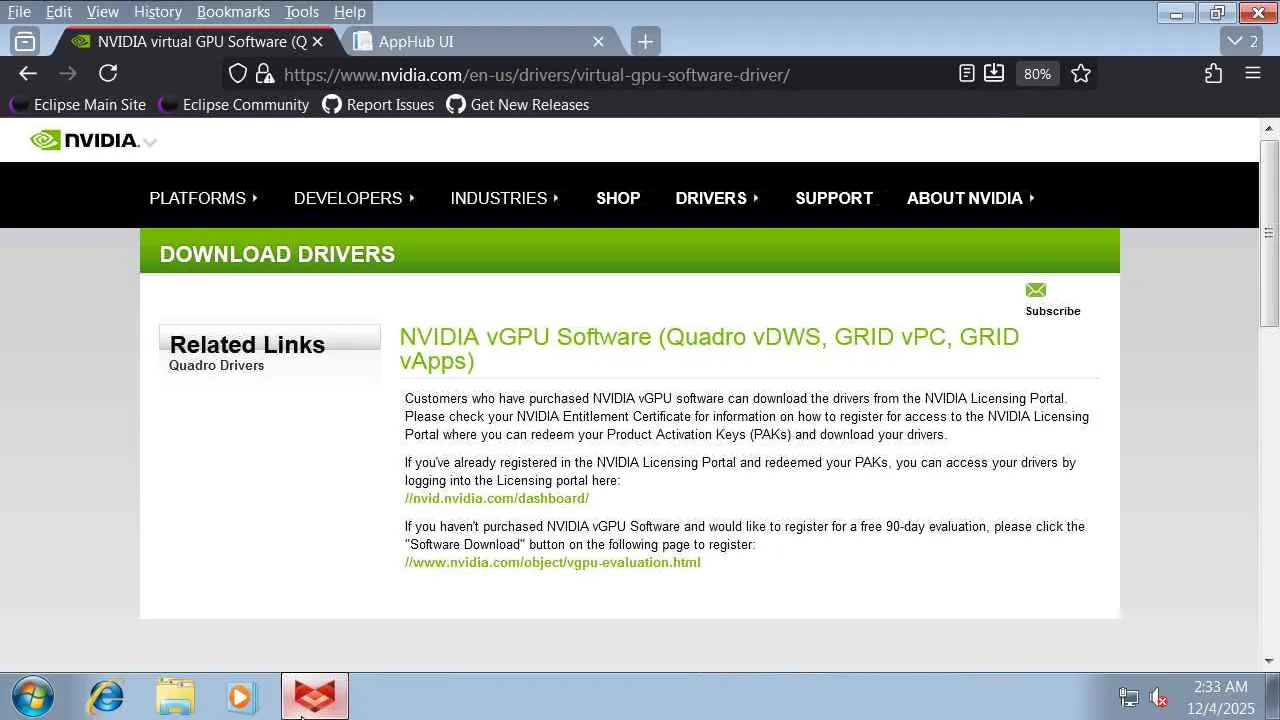Click the Subscribe text link
1280x720 pixels.
pyautogui.click(x=1053, y=311)
